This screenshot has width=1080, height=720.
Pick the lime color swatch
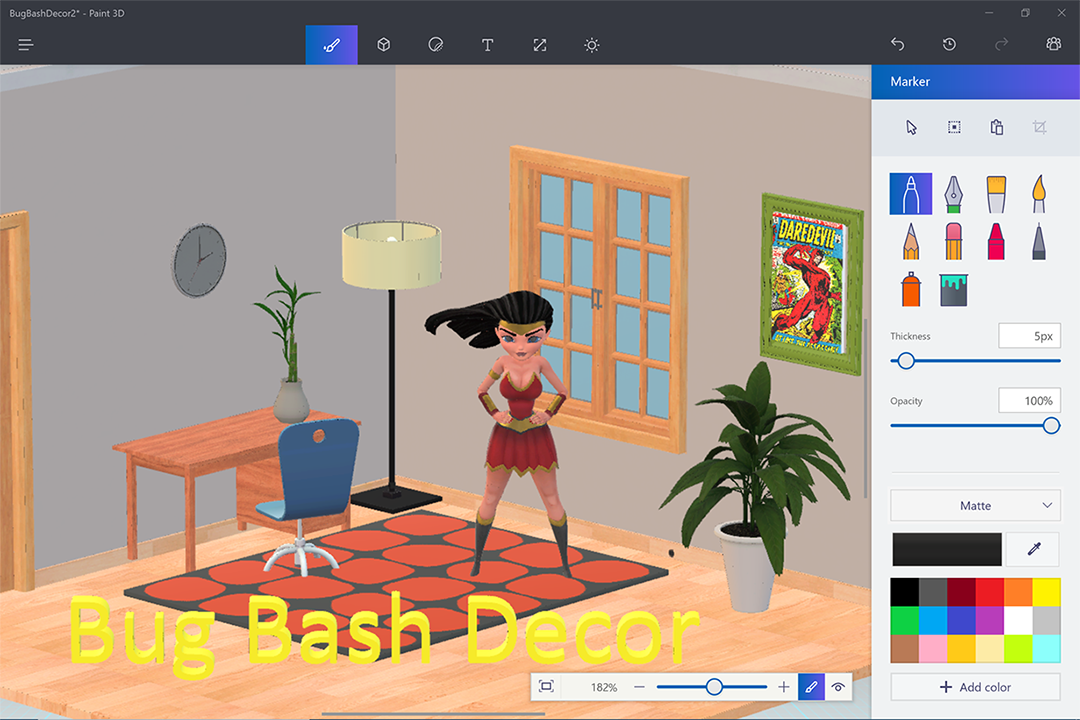(x=1018, y=648)
